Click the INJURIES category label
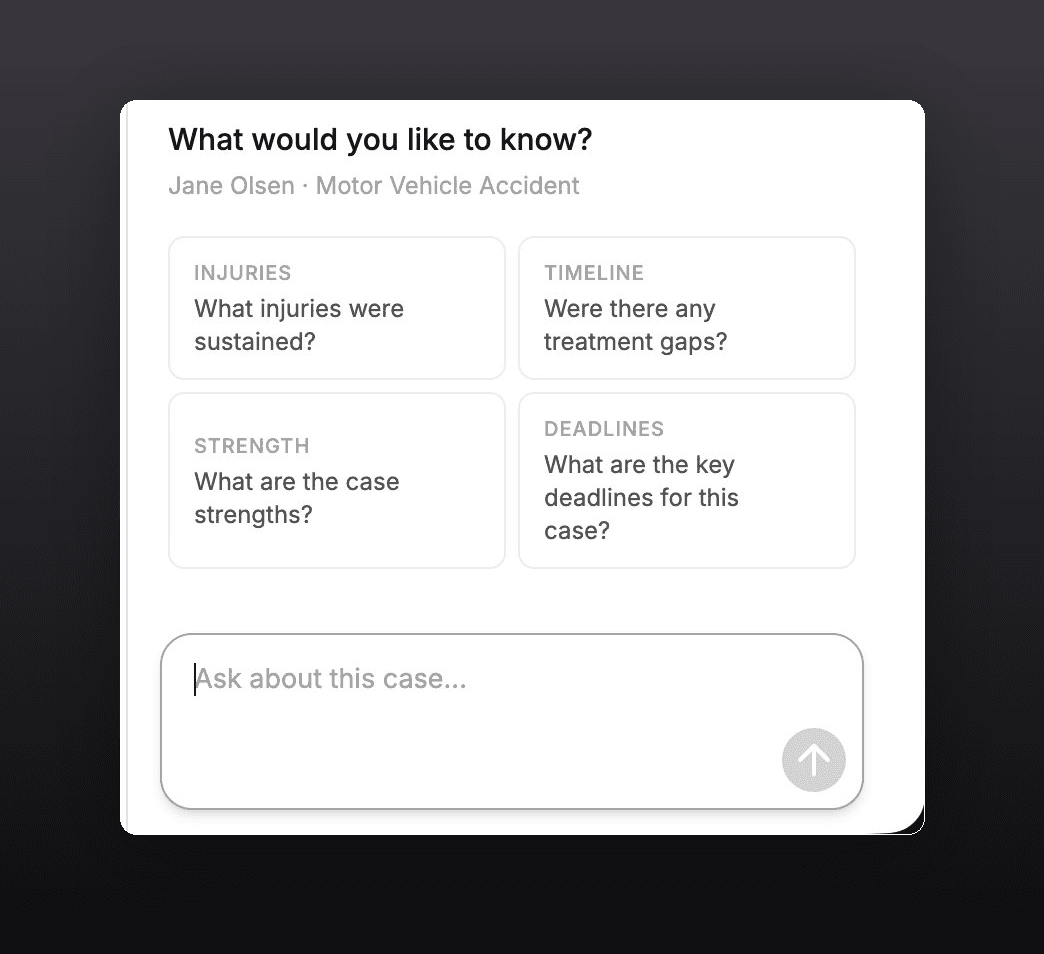 tap(242, 272)
